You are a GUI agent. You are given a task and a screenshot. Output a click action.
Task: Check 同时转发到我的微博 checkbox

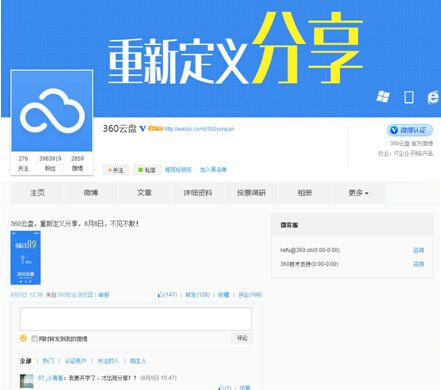[34, 339]
